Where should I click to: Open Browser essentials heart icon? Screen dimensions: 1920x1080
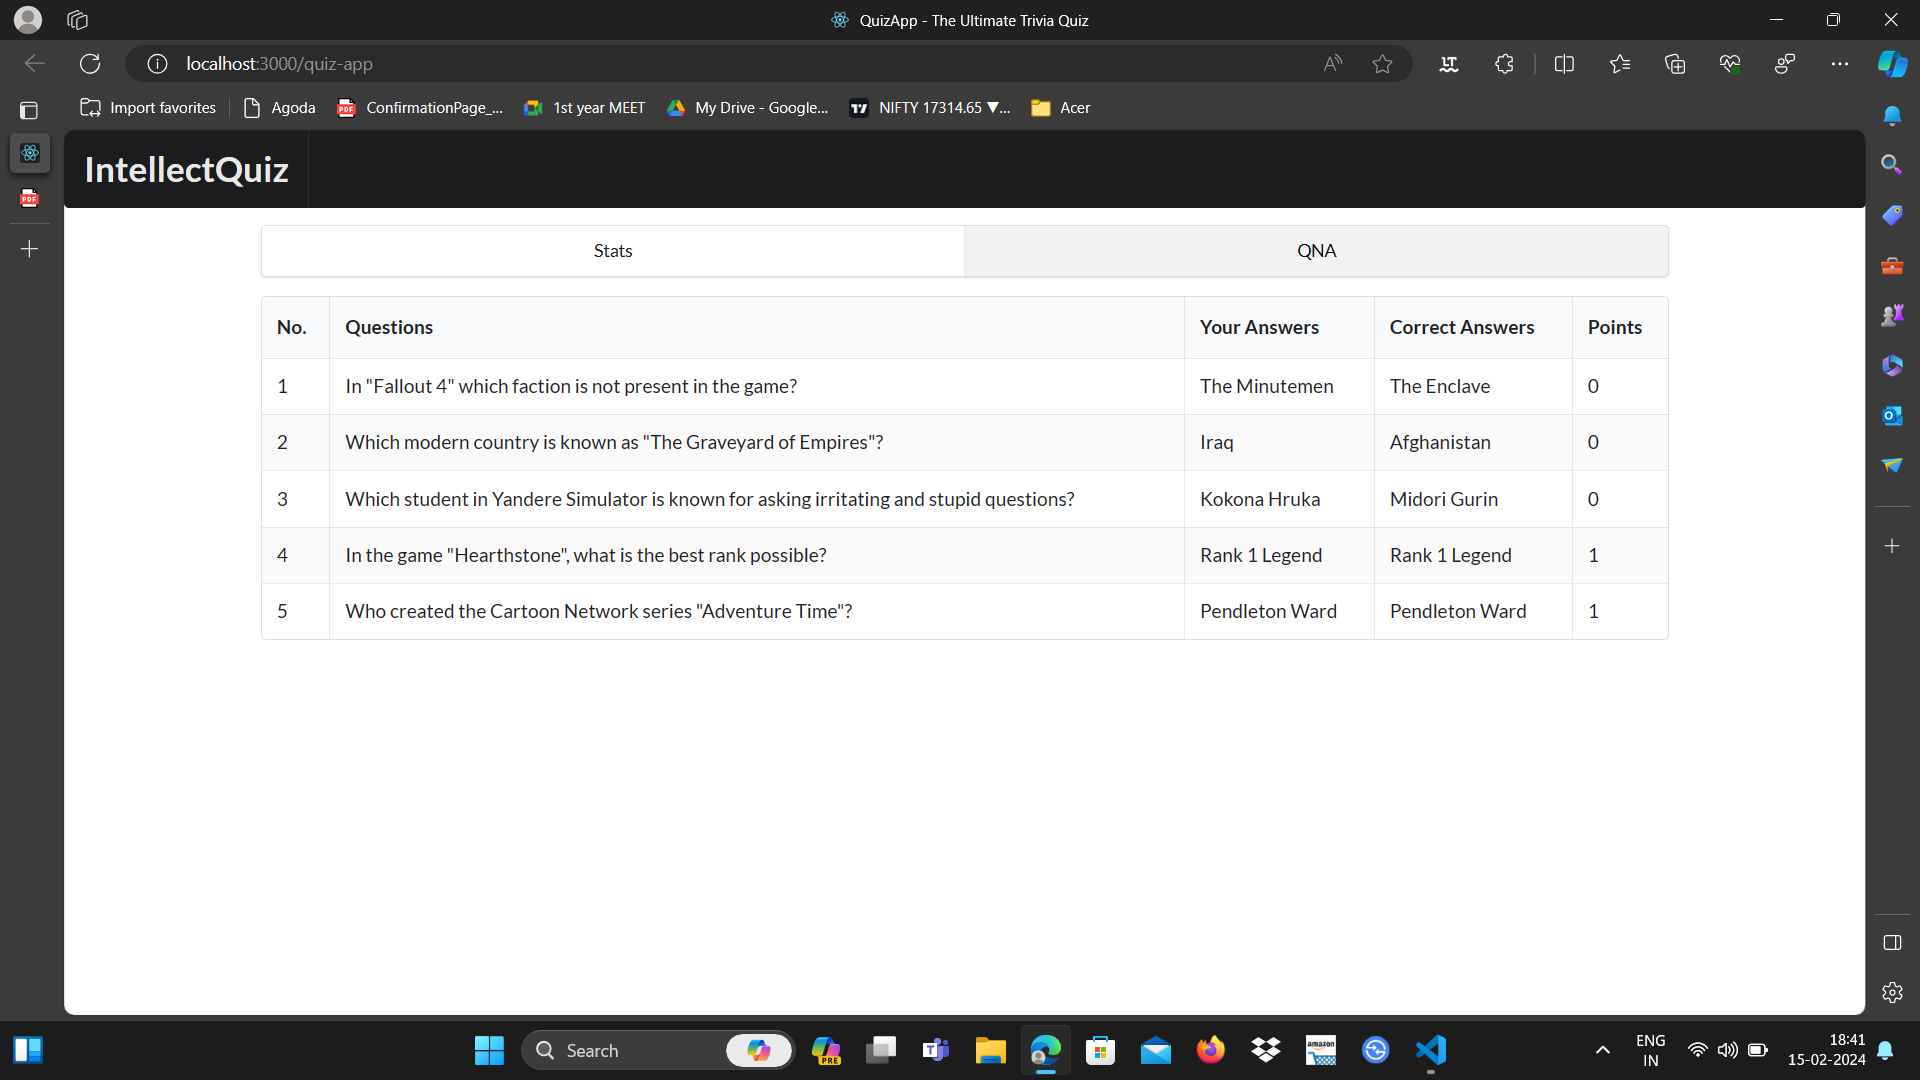1730,63
